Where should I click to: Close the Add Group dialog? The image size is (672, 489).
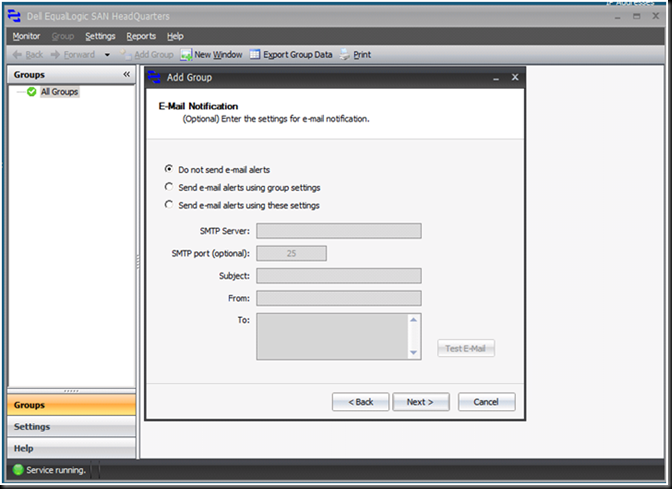click(515, 78)
